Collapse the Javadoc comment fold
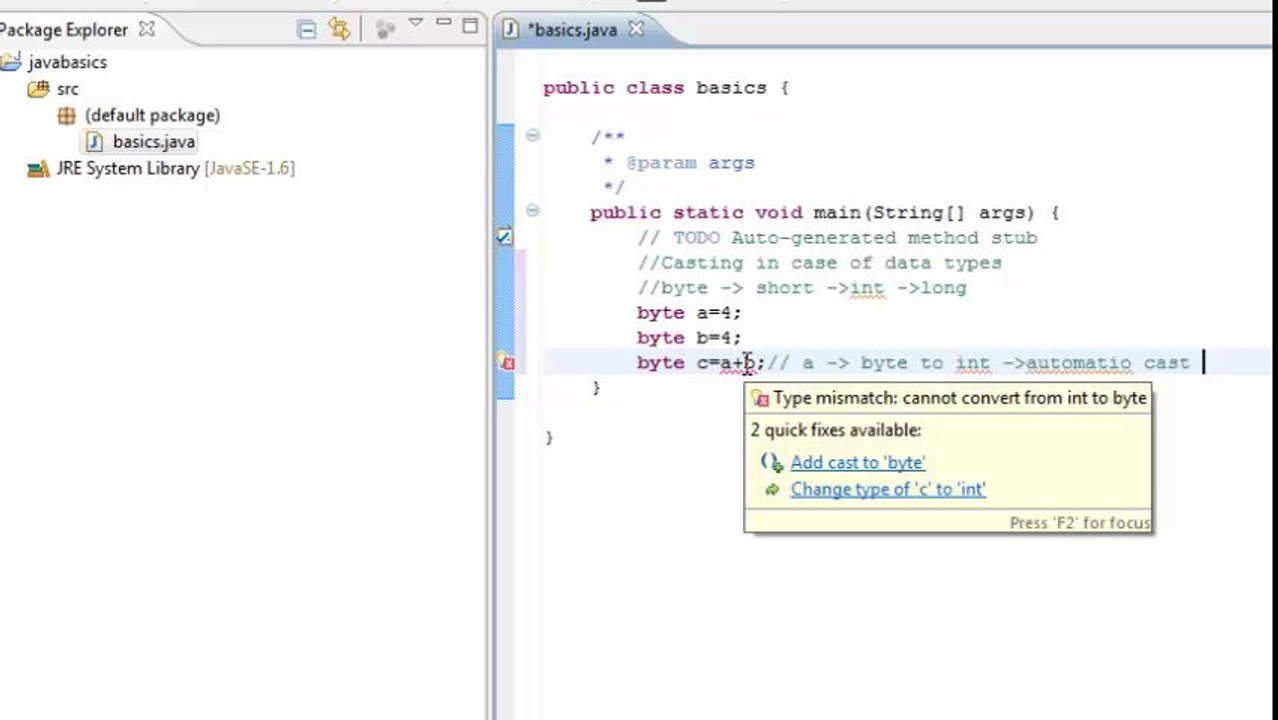 (533, 135)
